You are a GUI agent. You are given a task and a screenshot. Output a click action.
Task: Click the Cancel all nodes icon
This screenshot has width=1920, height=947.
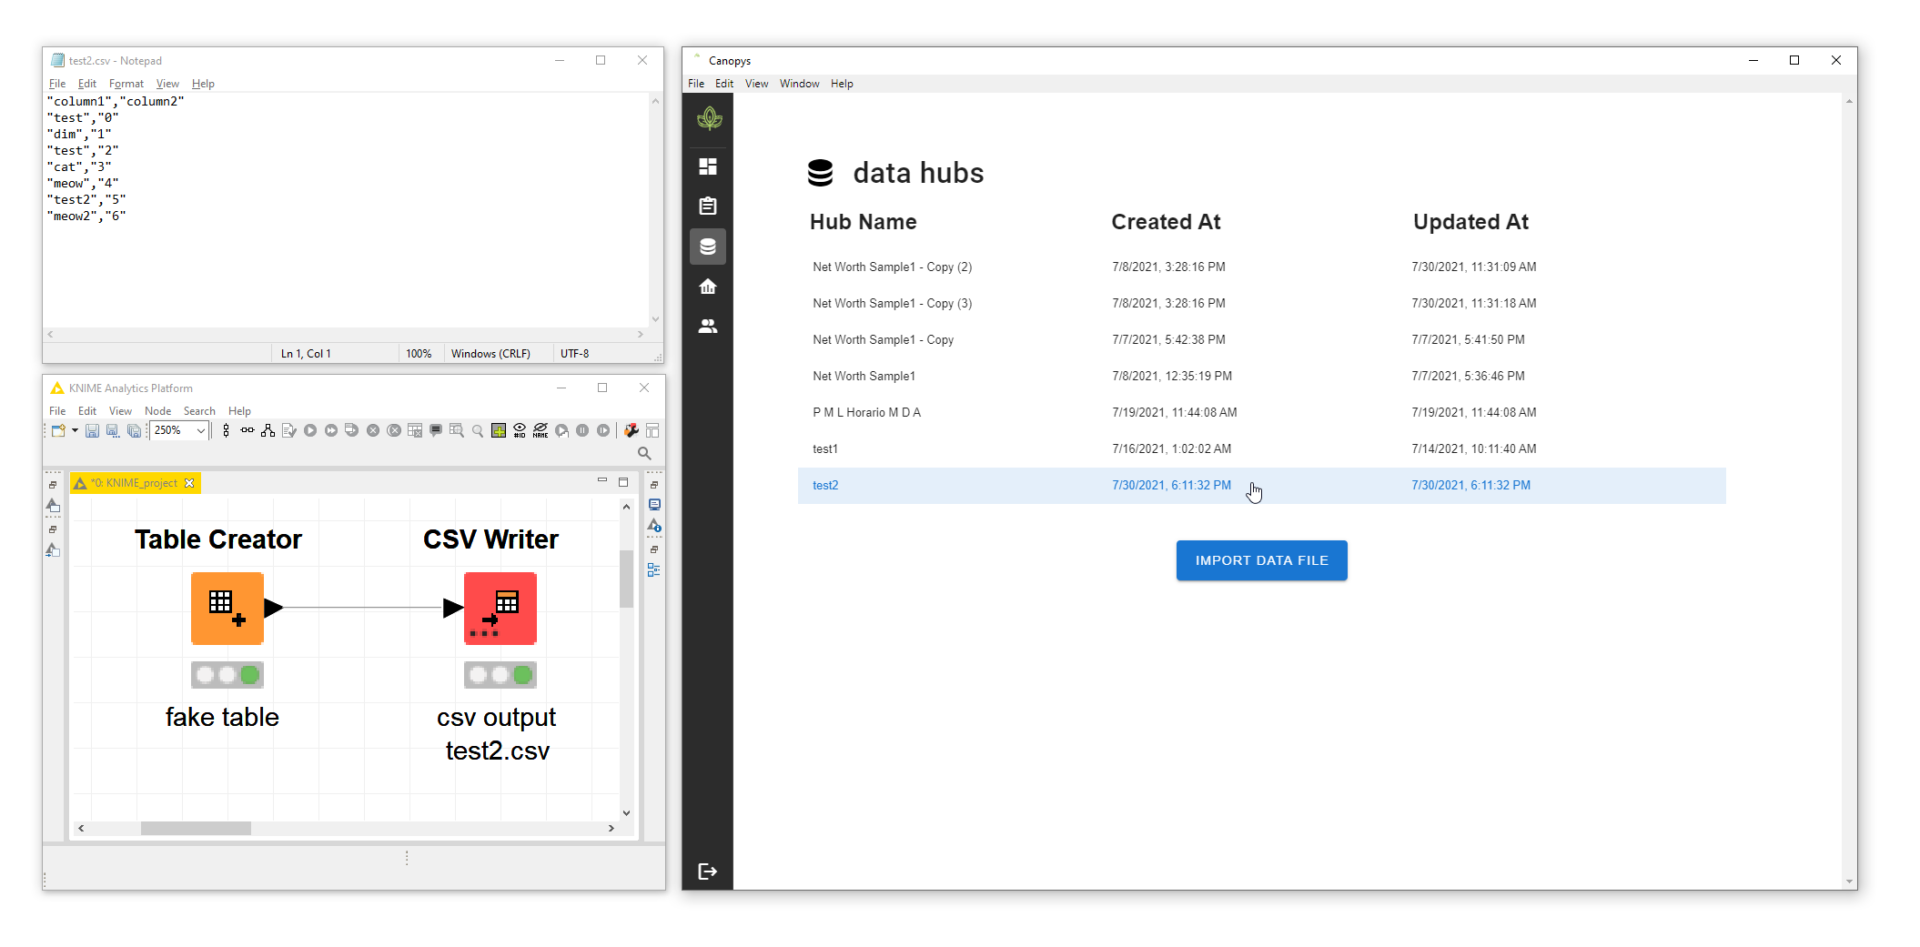[394, 431]
